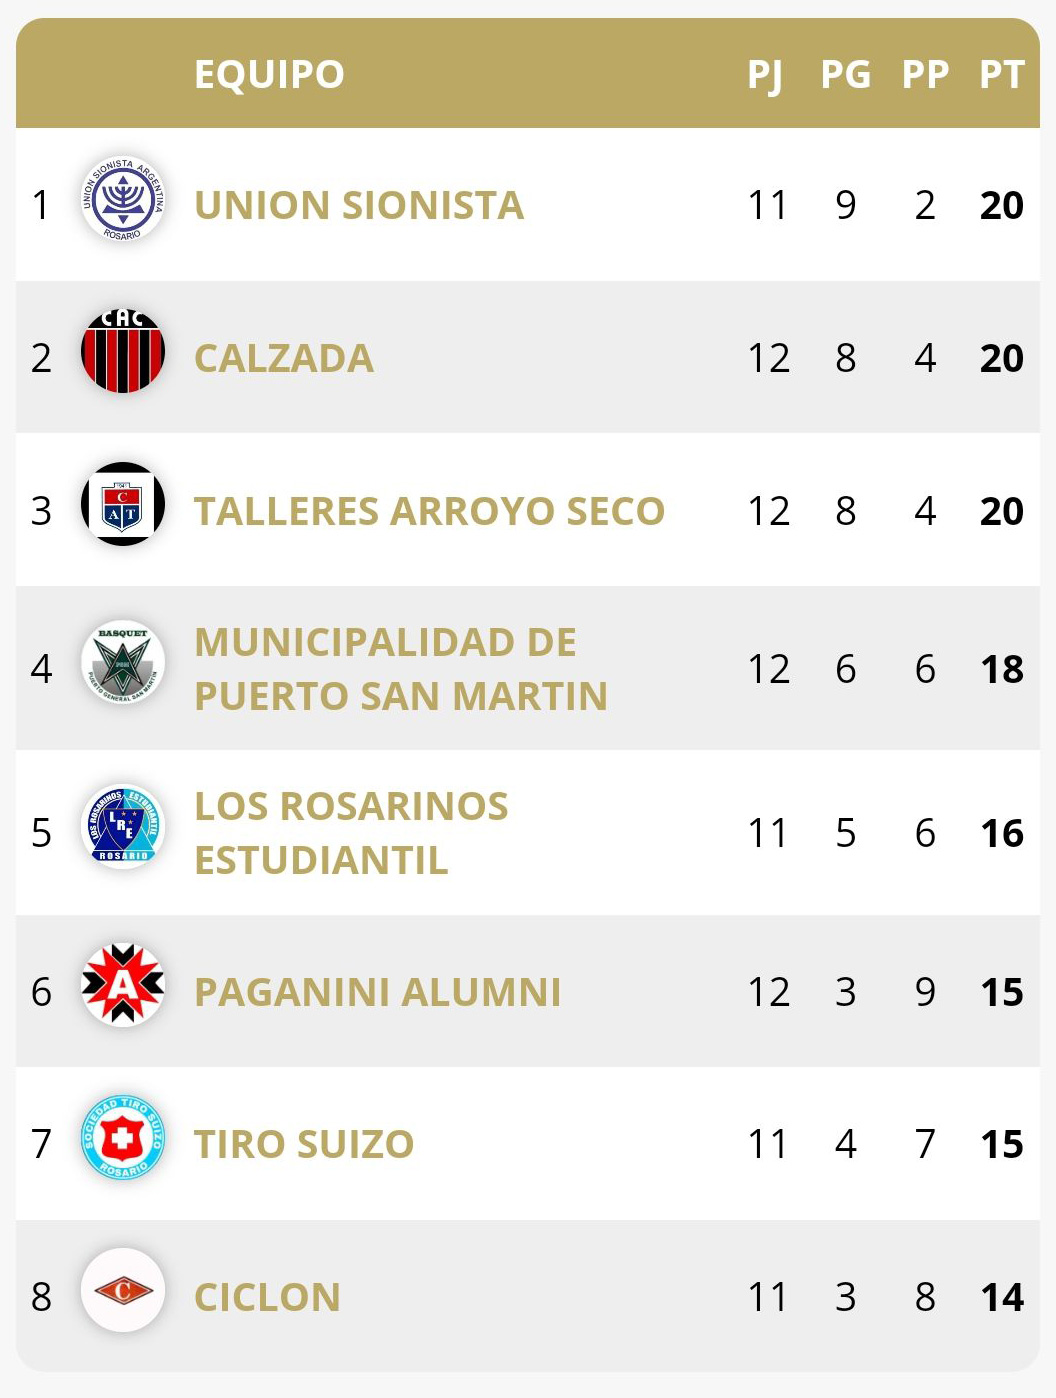Open the PAGANINI ALUMNI team link
Viewport: 1056px width, 1398px height.
pos(378,992)
